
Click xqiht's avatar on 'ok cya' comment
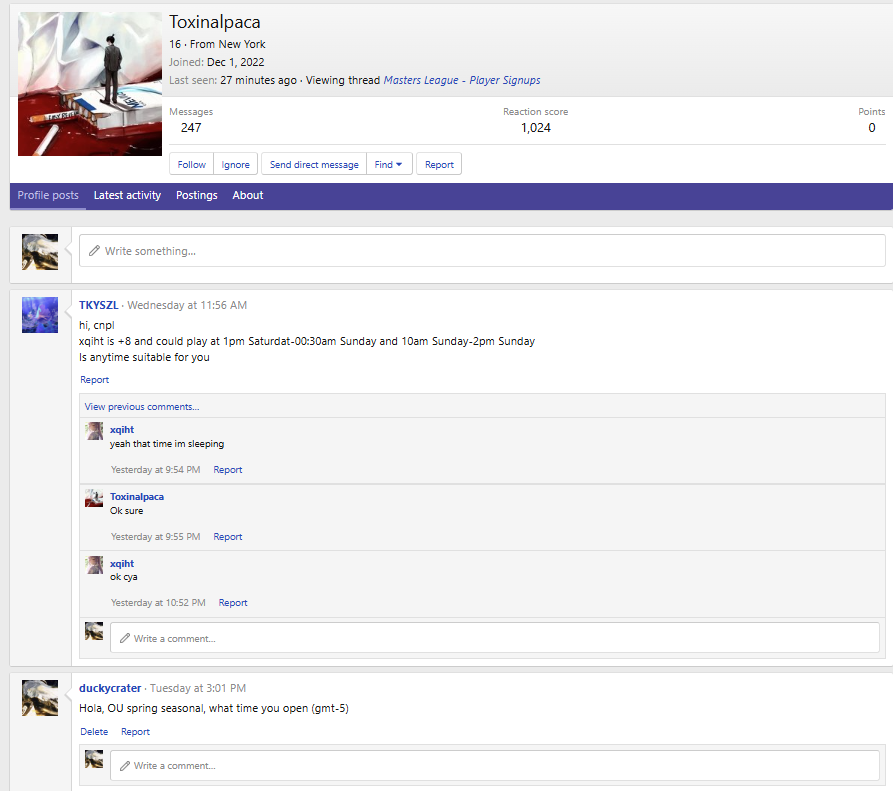pyautogui.click(x=94, y=565)
